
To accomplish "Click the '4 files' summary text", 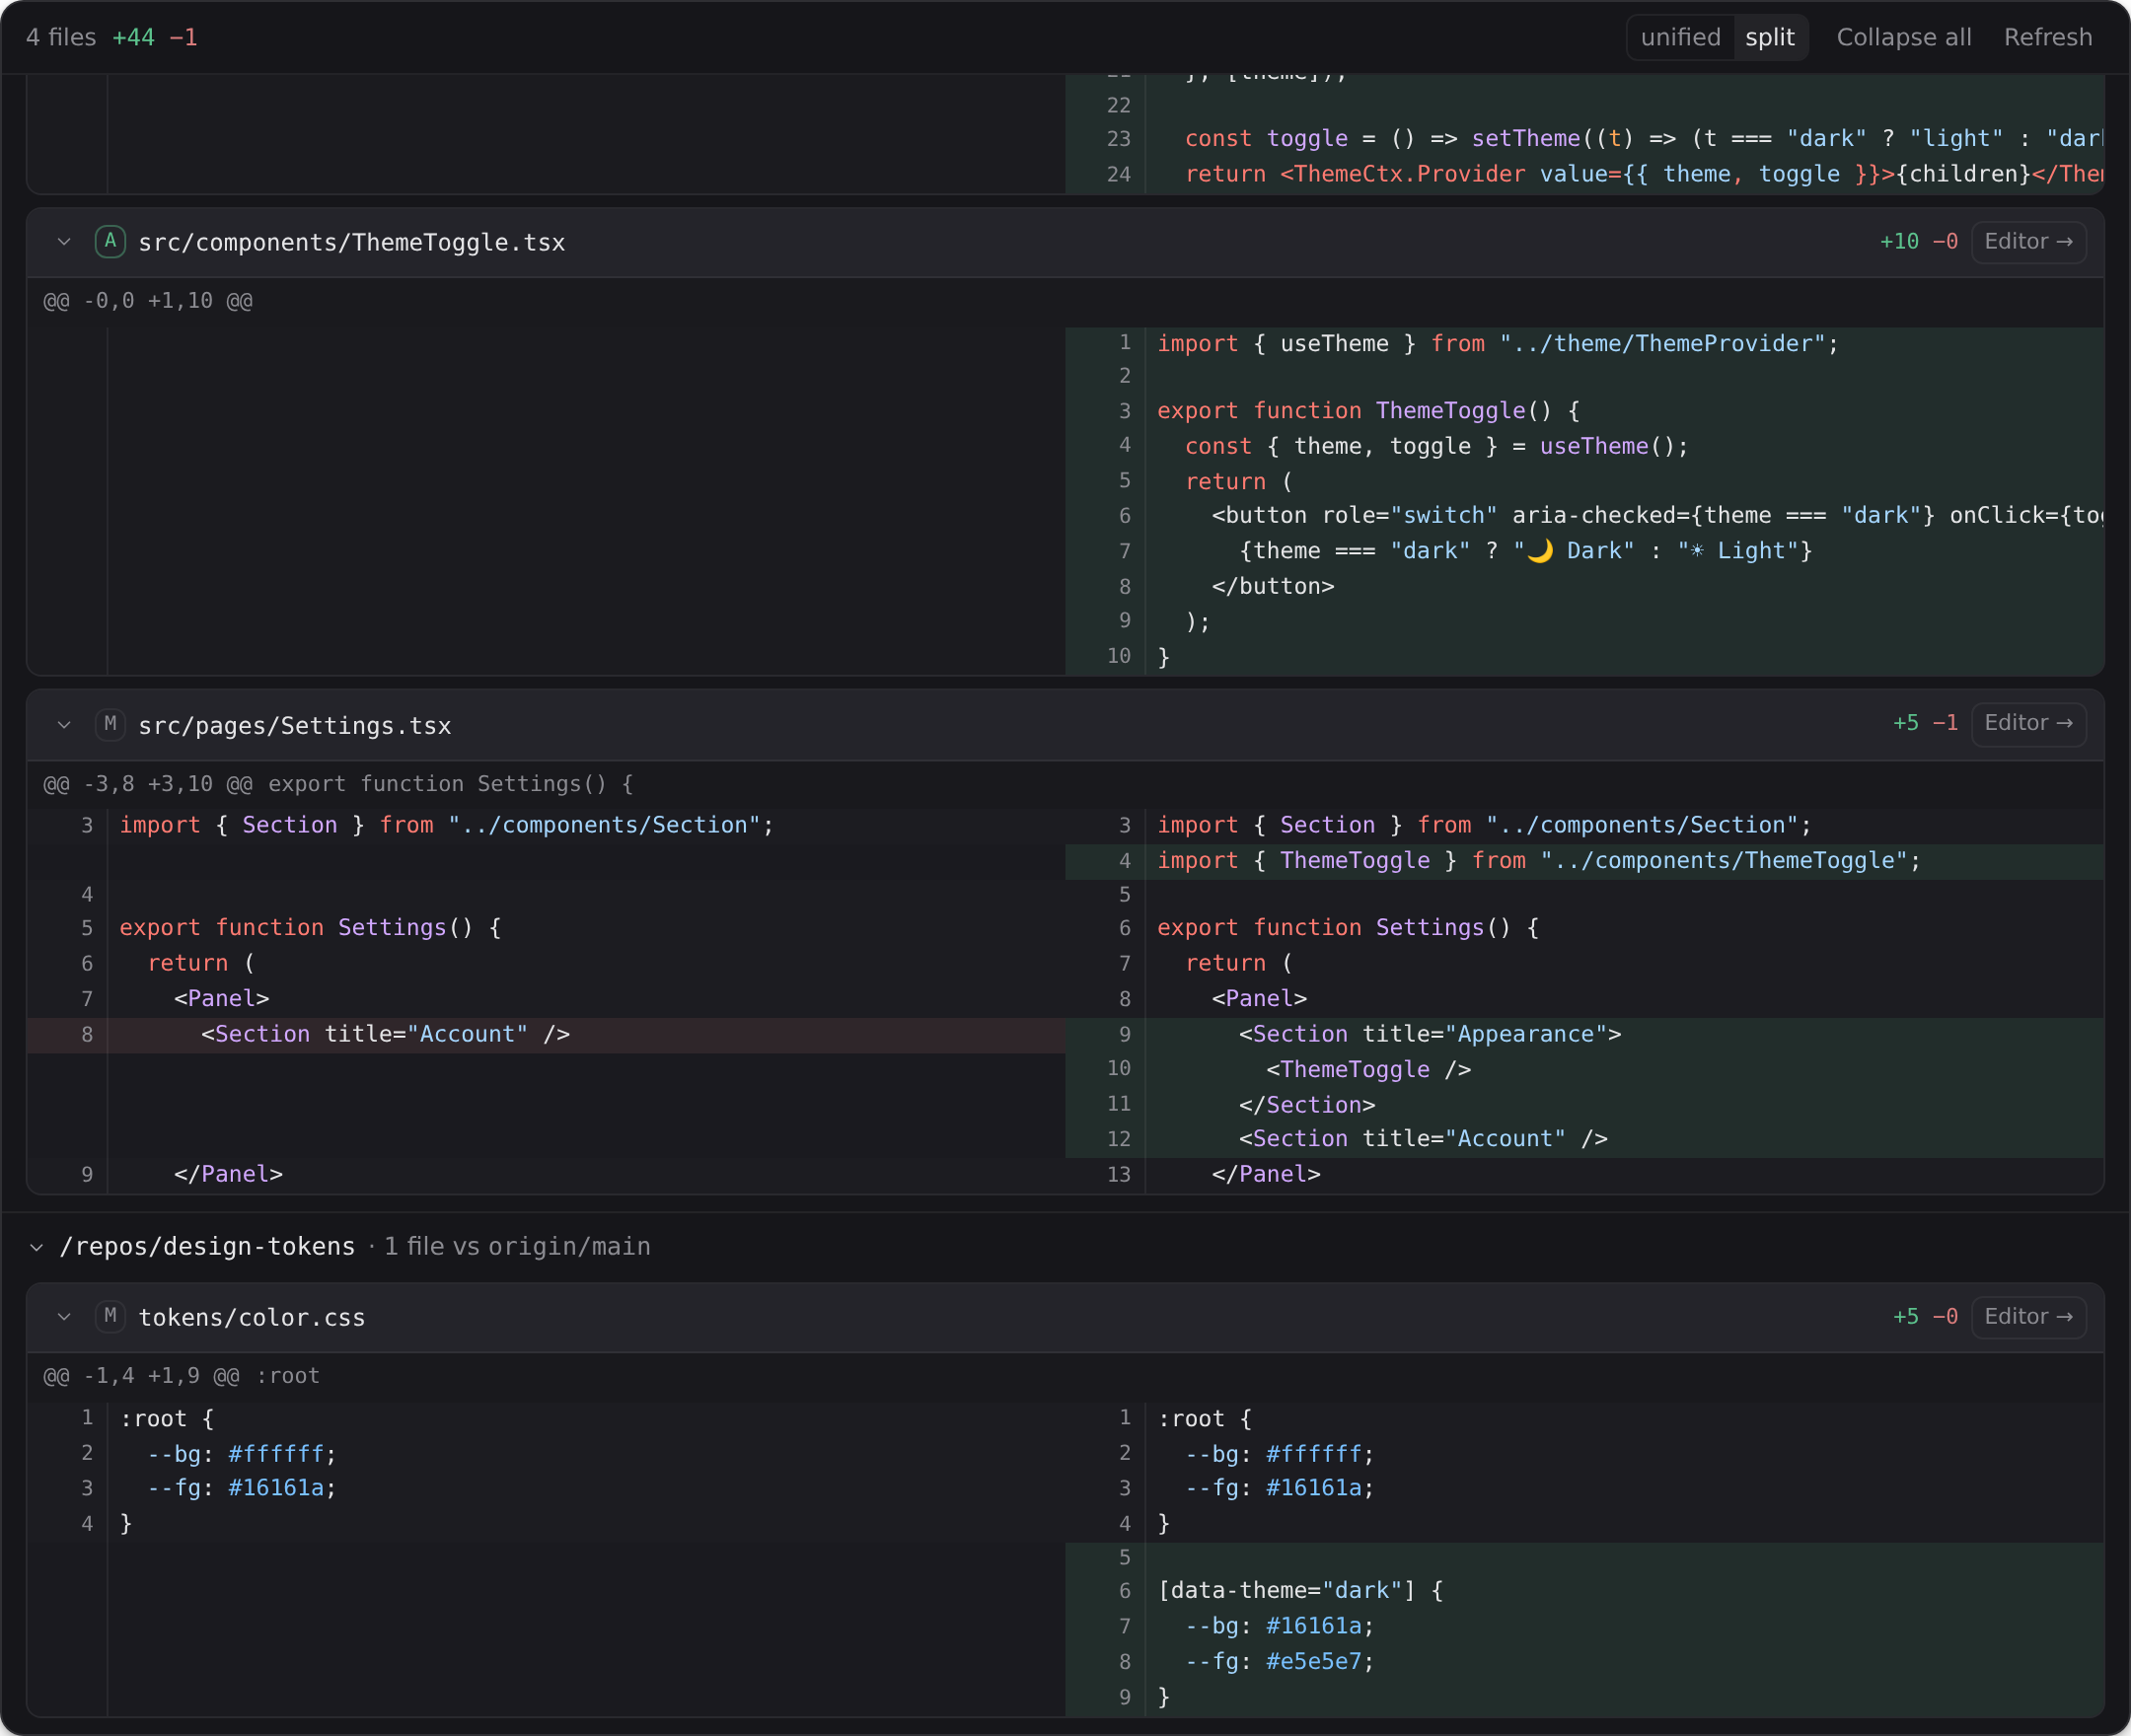I will point(61,38).
